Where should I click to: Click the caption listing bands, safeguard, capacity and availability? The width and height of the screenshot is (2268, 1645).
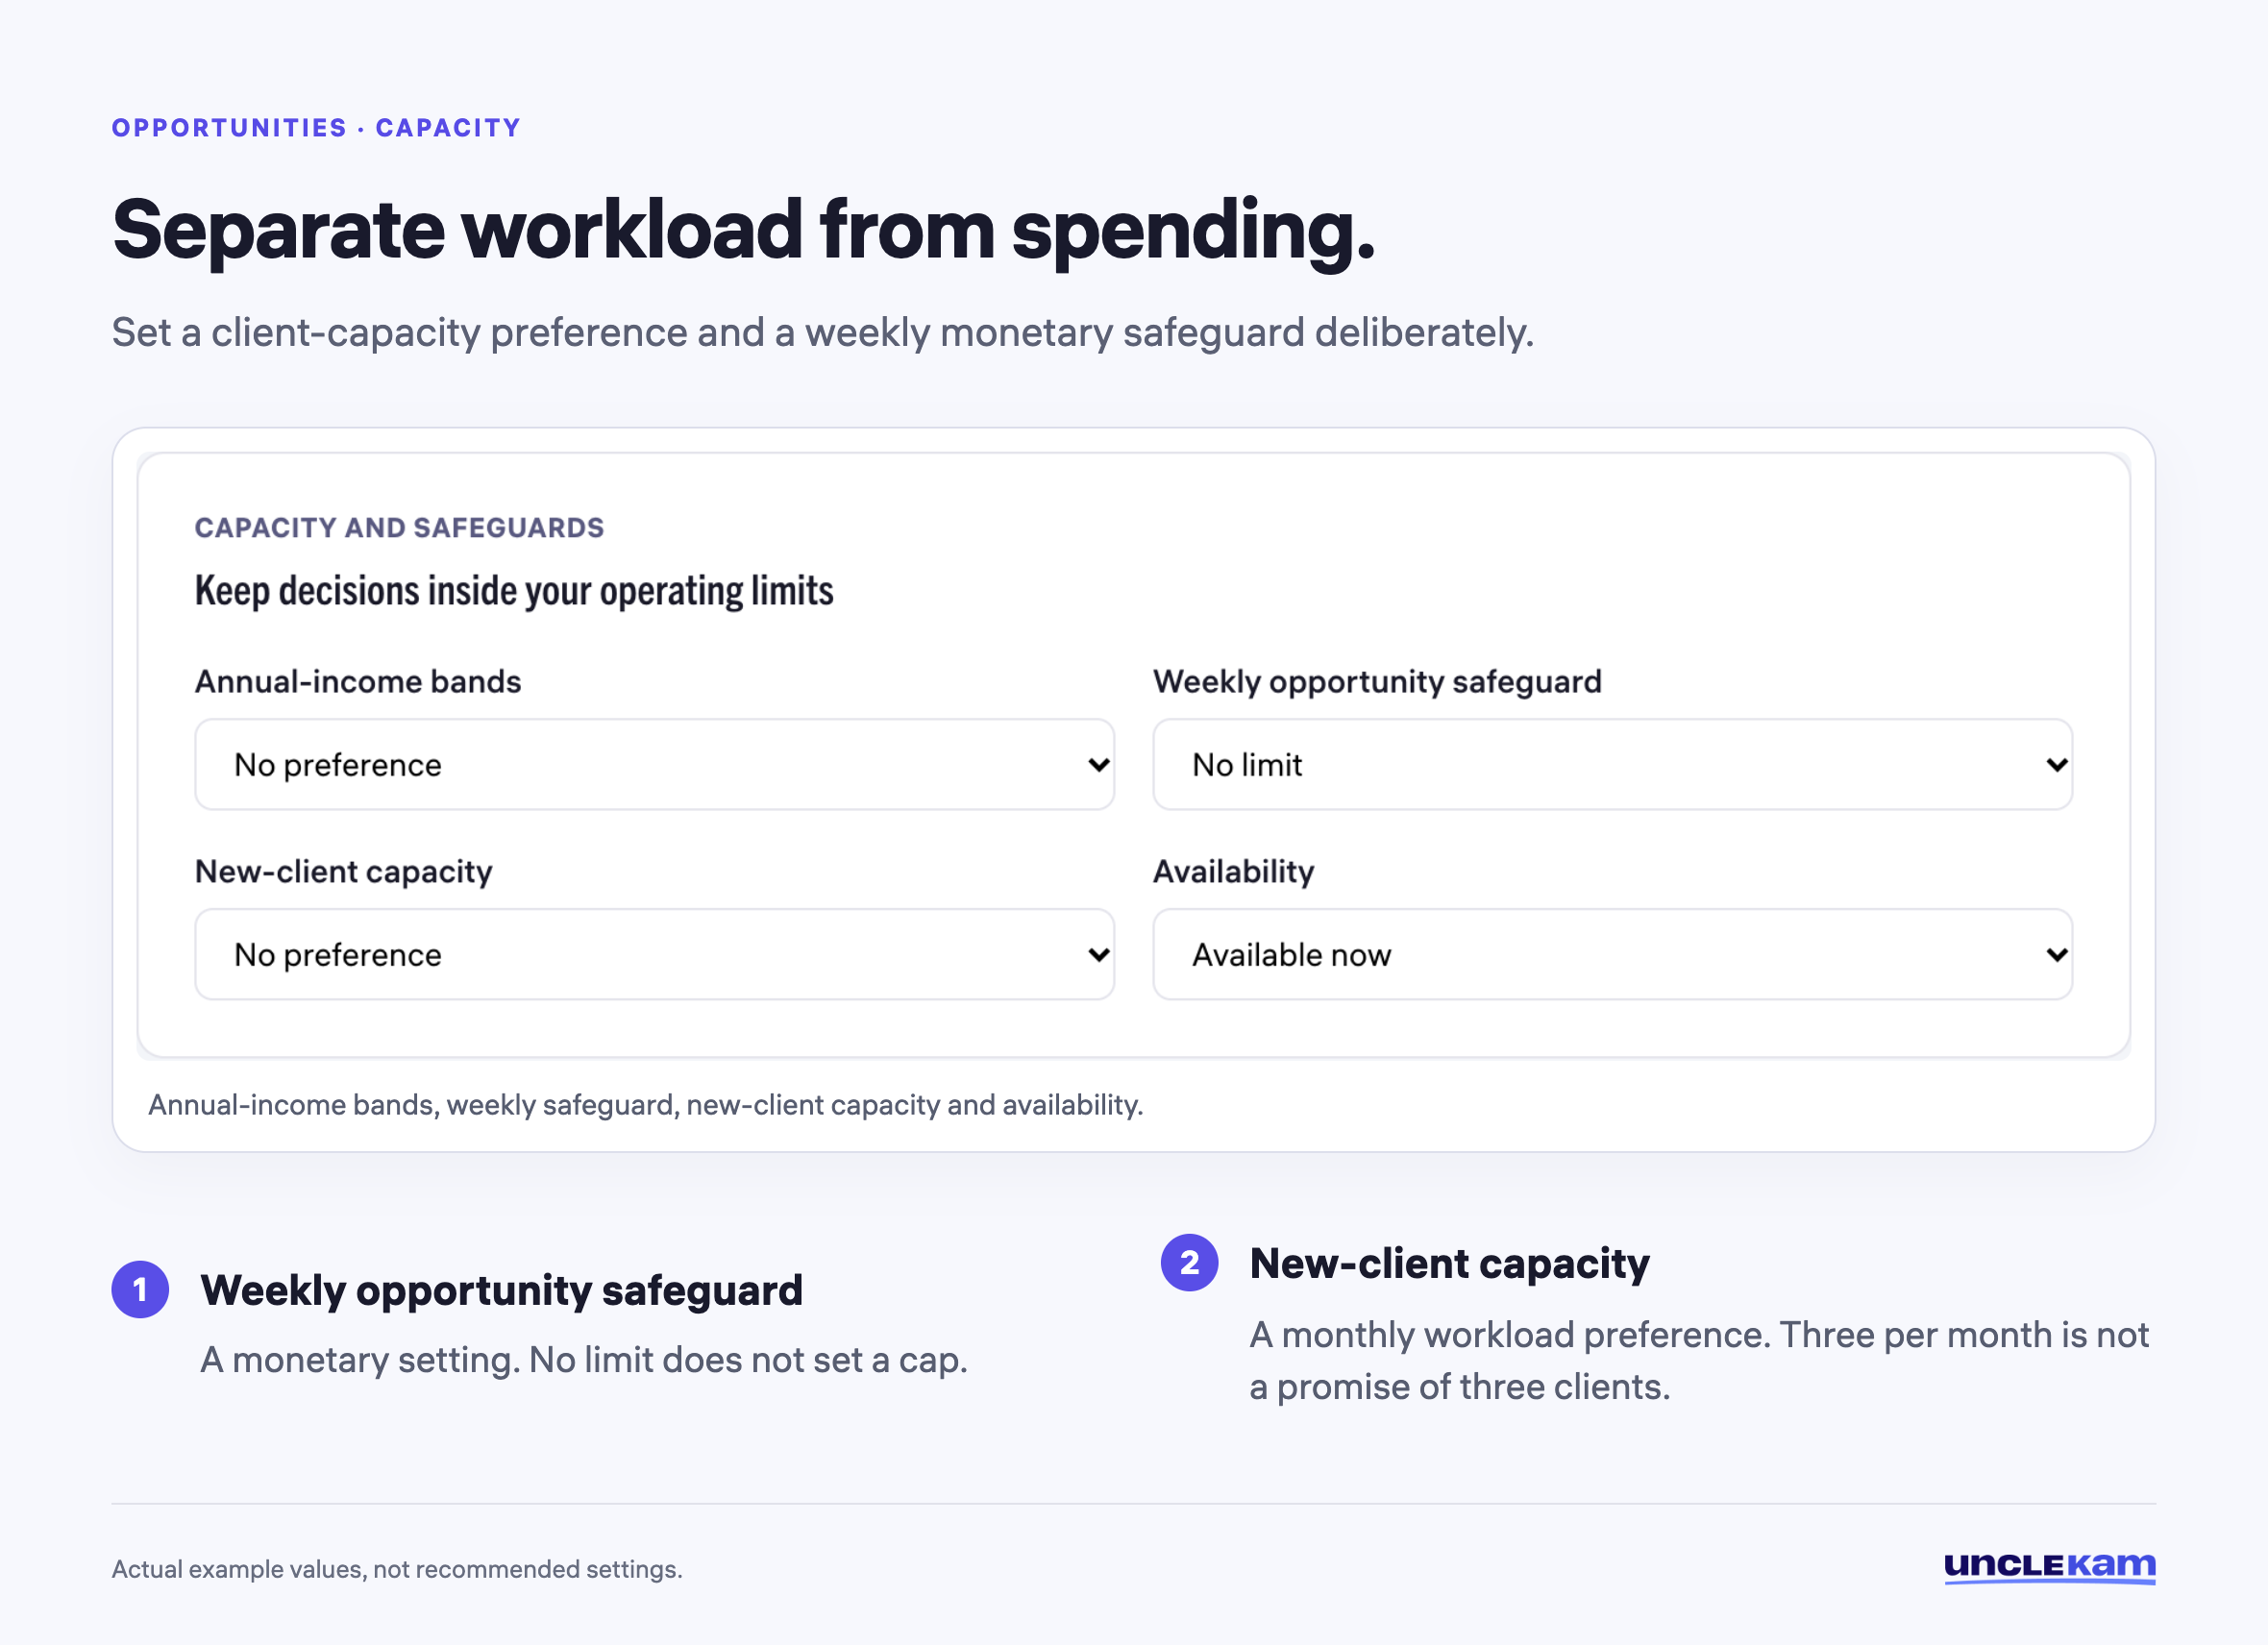pyautogui.click(x=646, y=1104)
